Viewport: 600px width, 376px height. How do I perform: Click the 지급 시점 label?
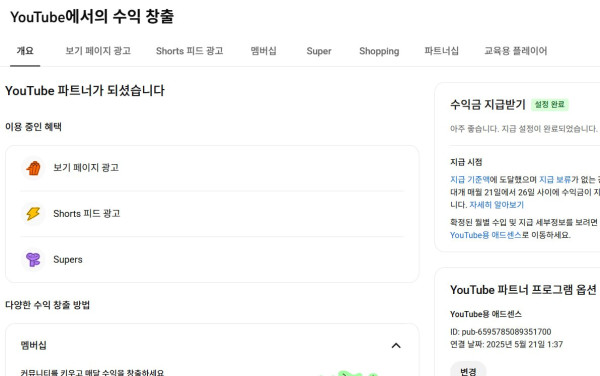[466, 162]
